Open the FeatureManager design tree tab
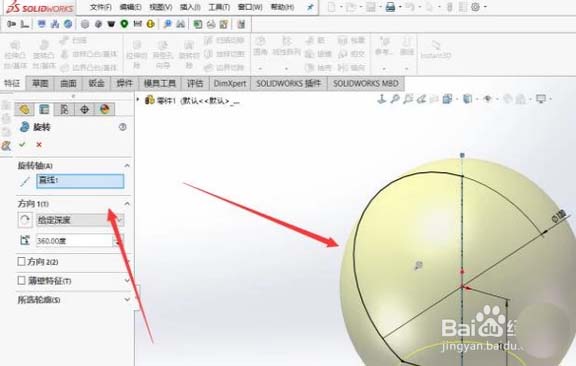576x366 pixels. coord(25,109)
